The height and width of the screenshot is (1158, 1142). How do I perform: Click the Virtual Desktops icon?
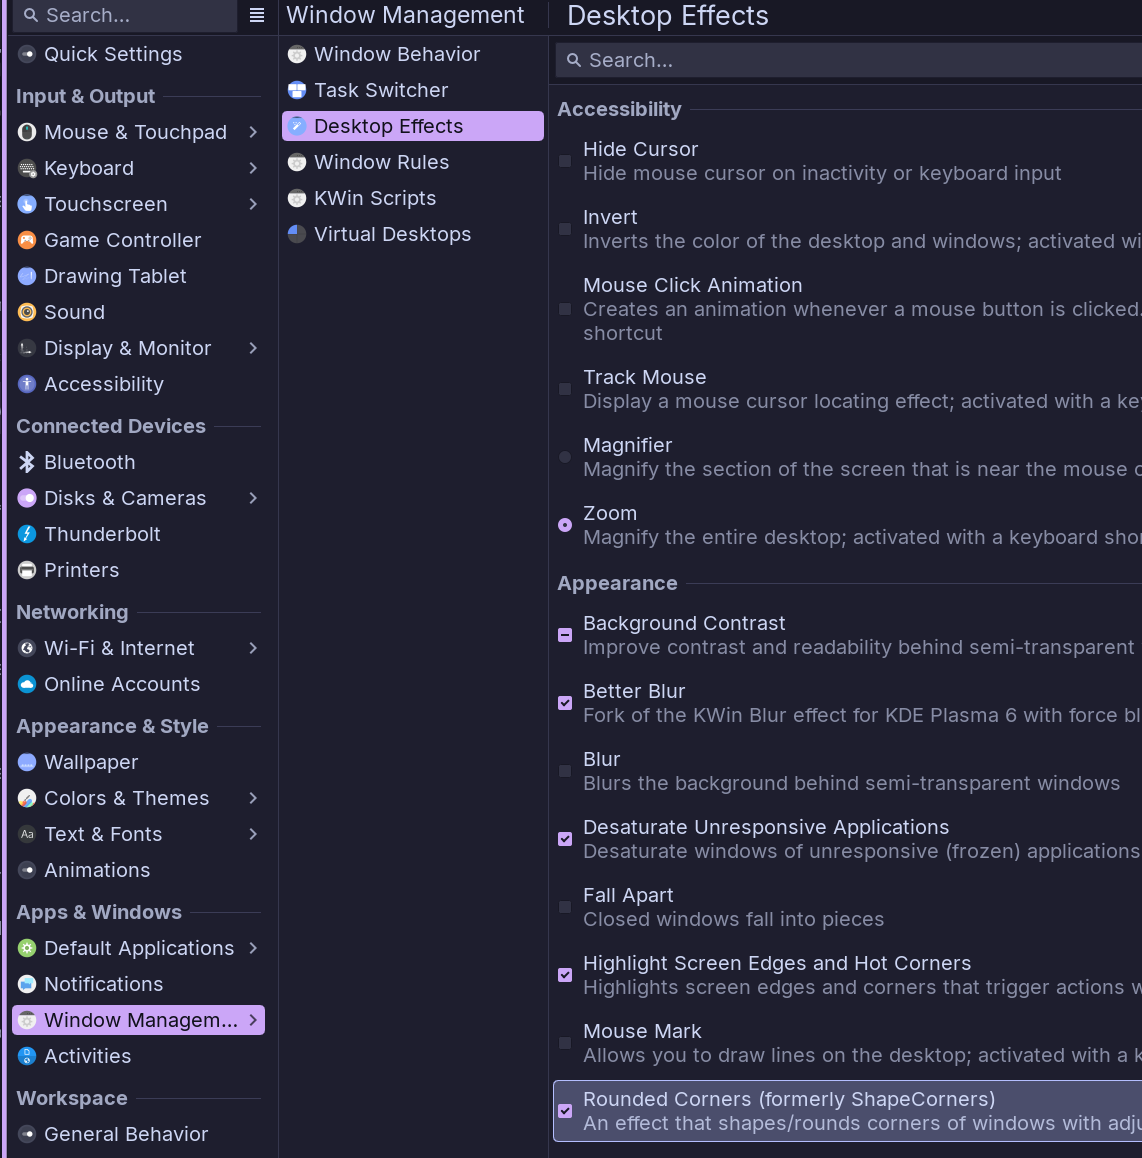[297, 234]
